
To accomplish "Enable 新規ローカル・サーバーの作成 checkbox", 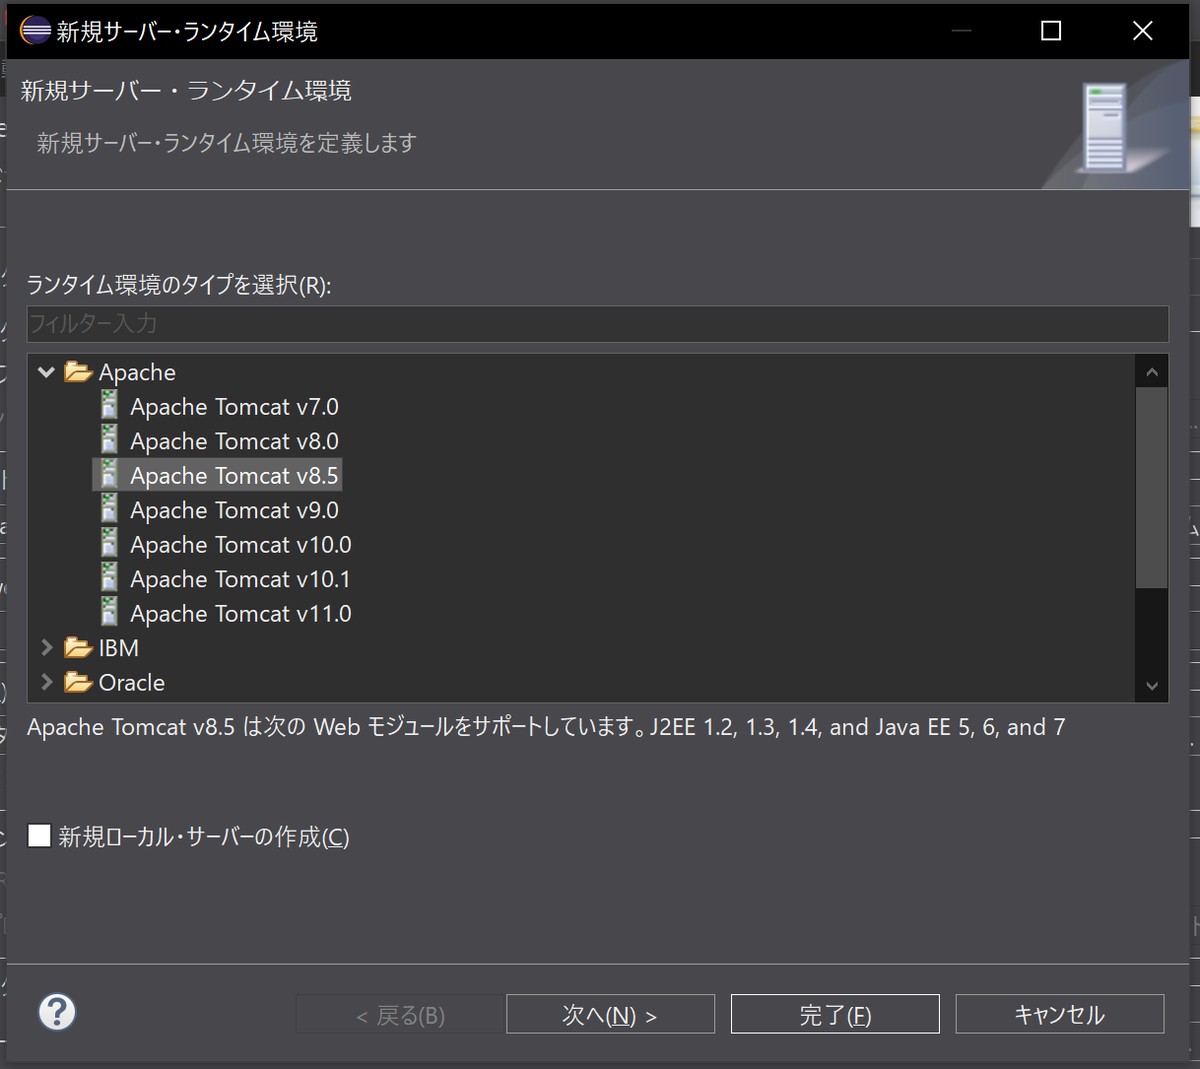I will click(x=39, y=836).
